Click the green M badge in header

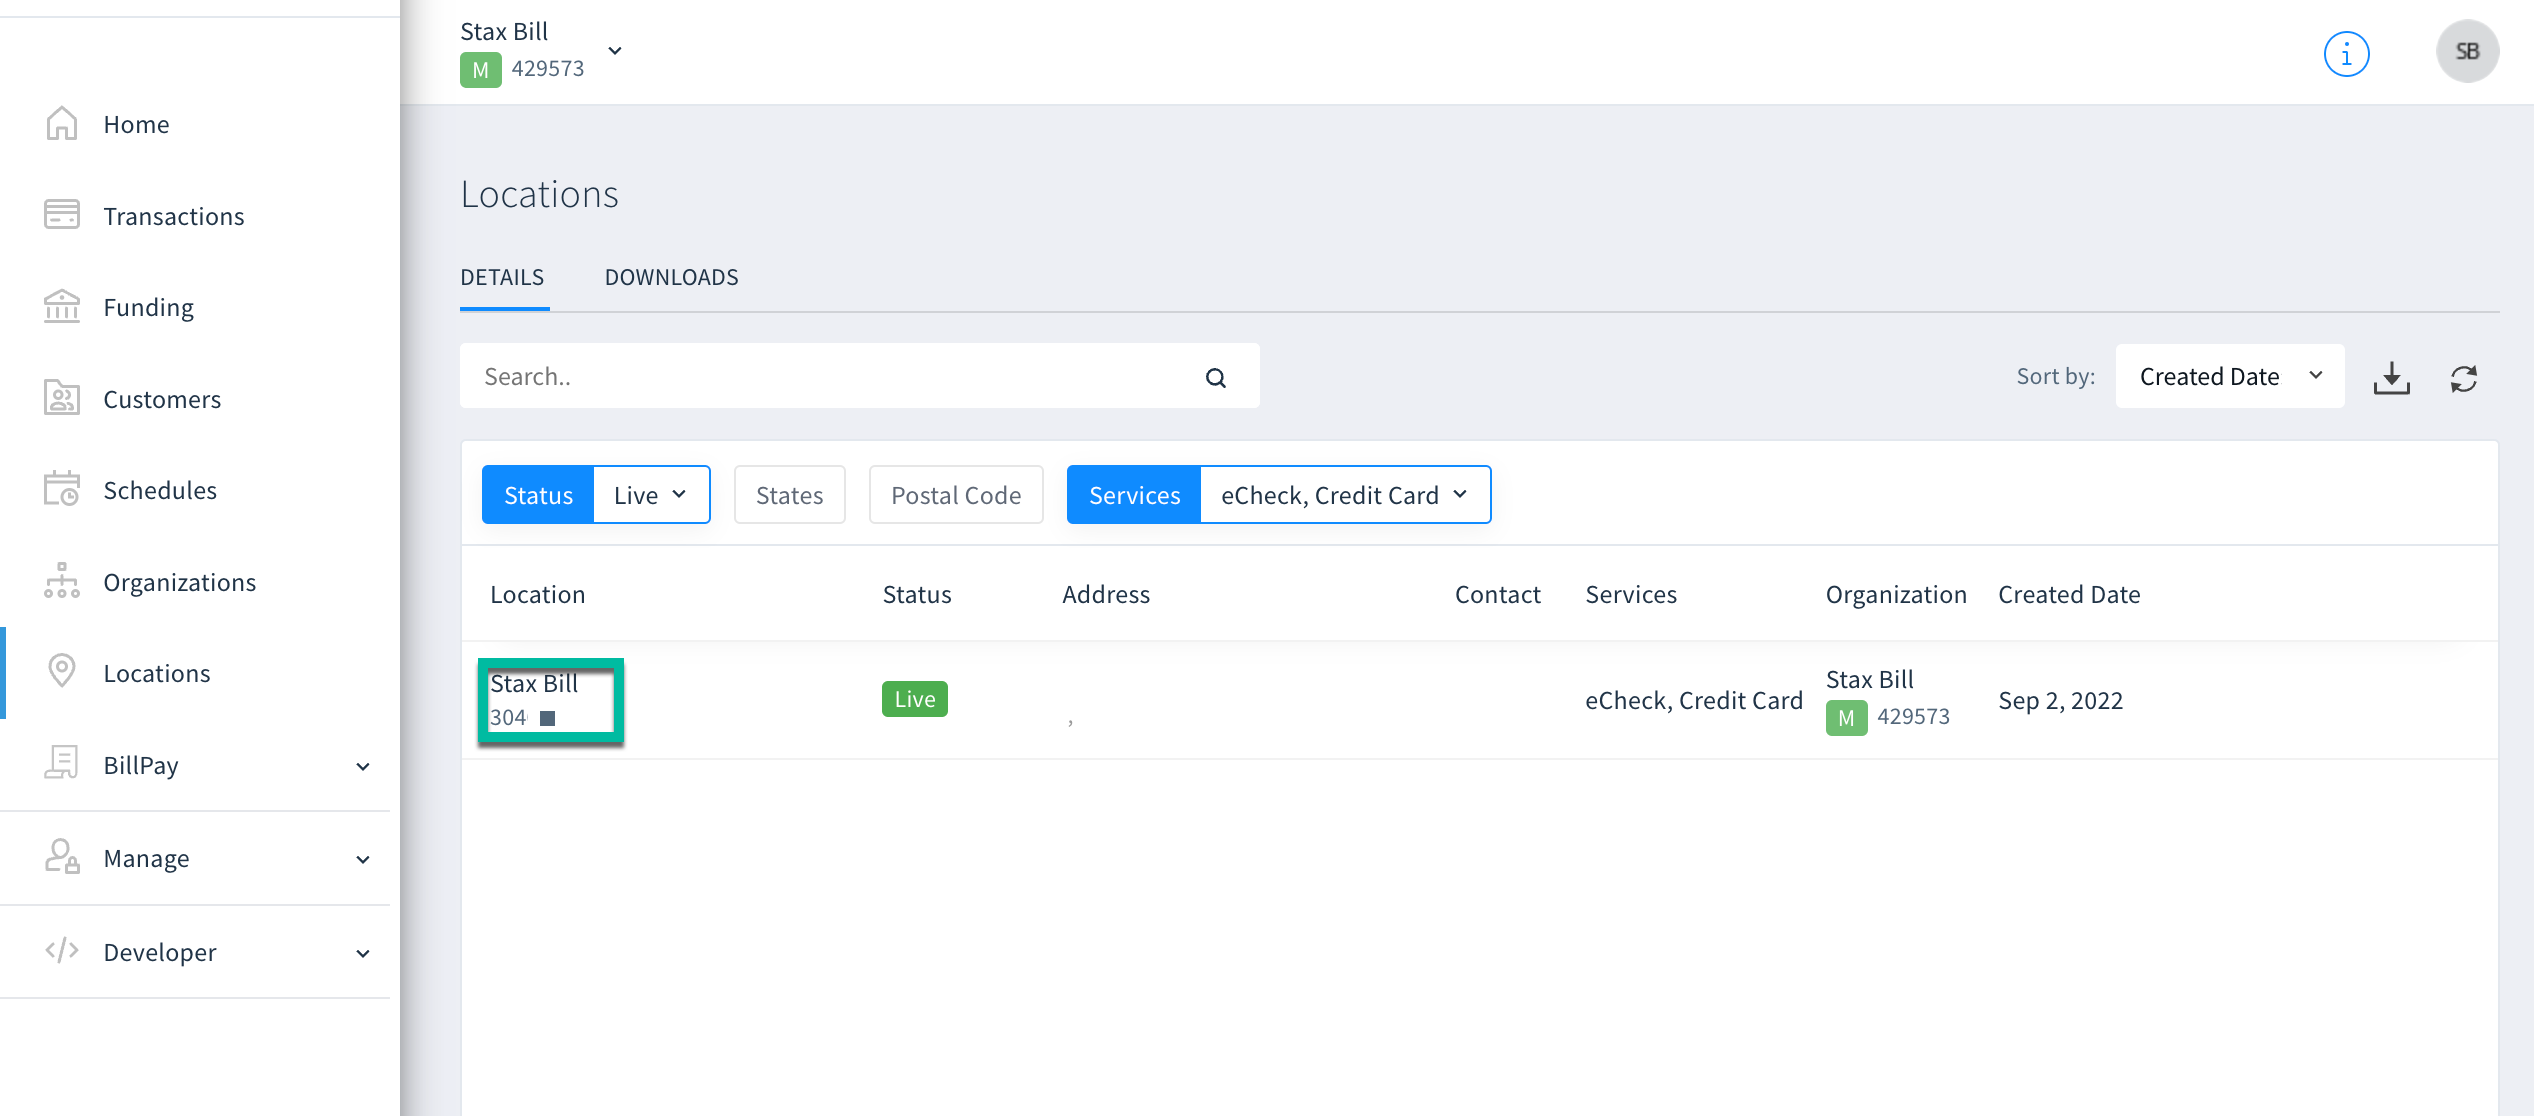click(481, 70)
